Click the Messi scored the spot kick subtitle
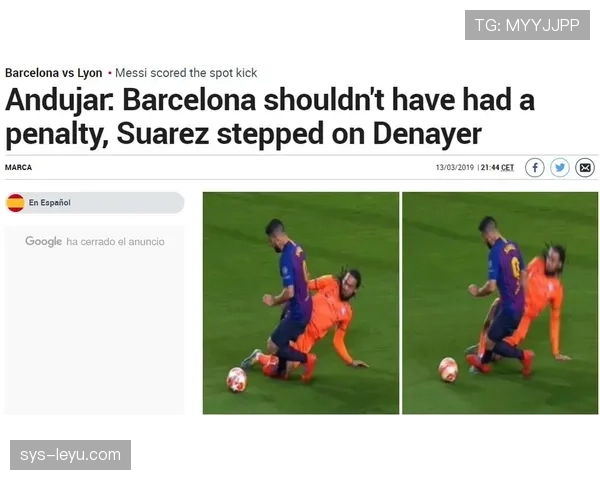600x480 pixels. (186, 73)
